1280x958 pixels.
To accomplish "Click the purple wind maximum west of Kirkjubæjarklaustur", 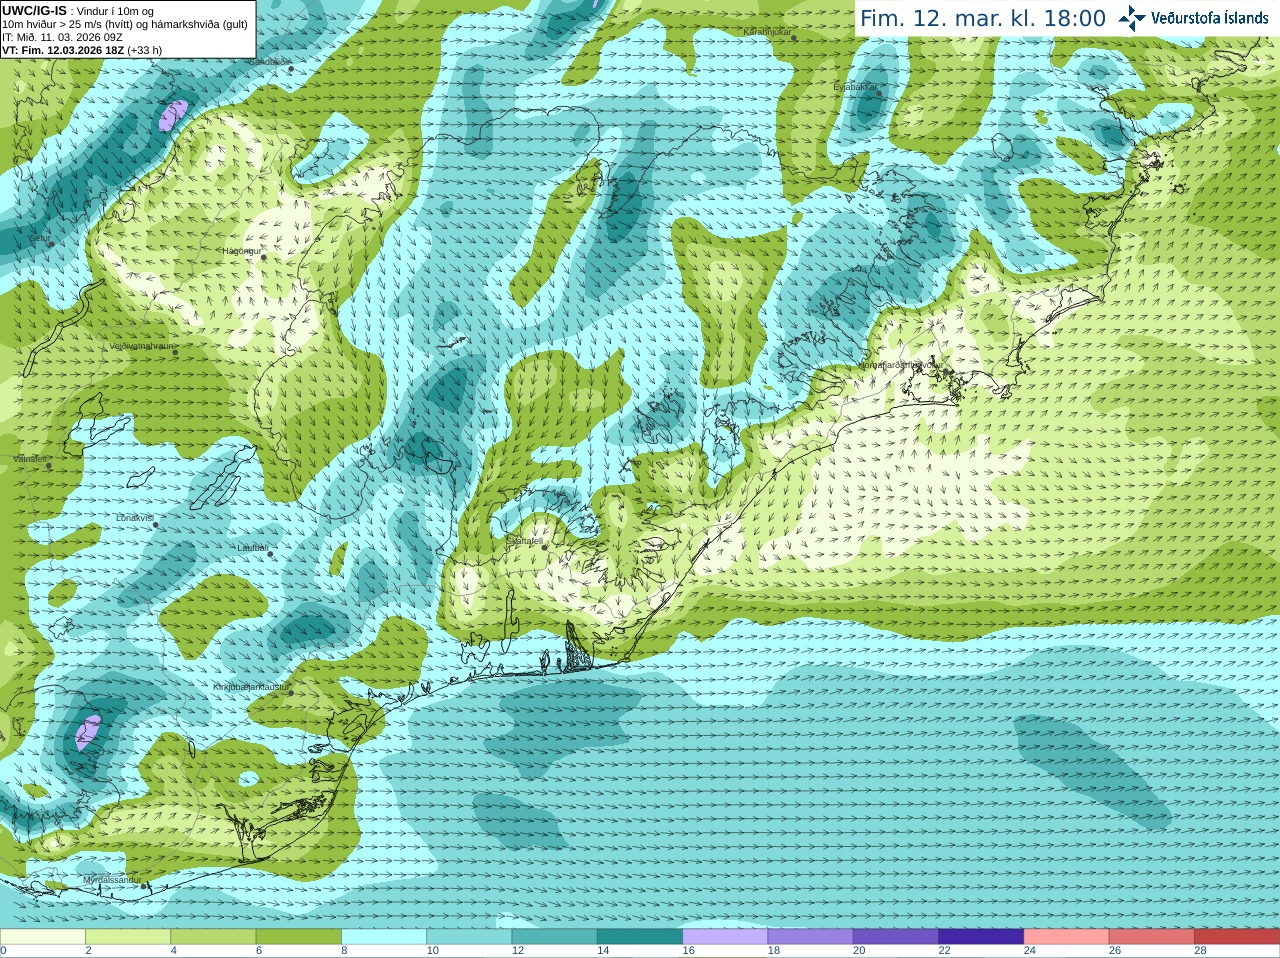I will (x=88, y=732).
